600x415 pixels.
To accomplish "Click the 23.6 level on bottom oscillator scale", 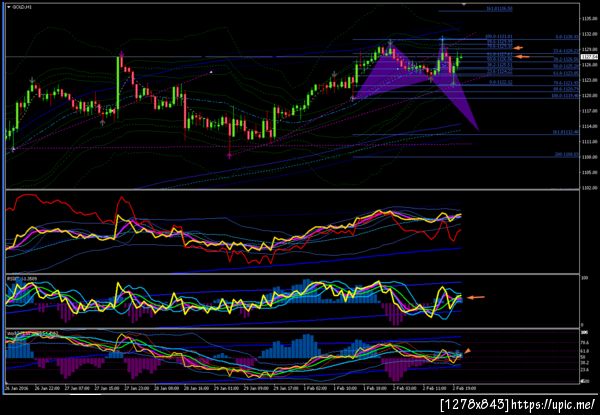I will click(584, 369).
